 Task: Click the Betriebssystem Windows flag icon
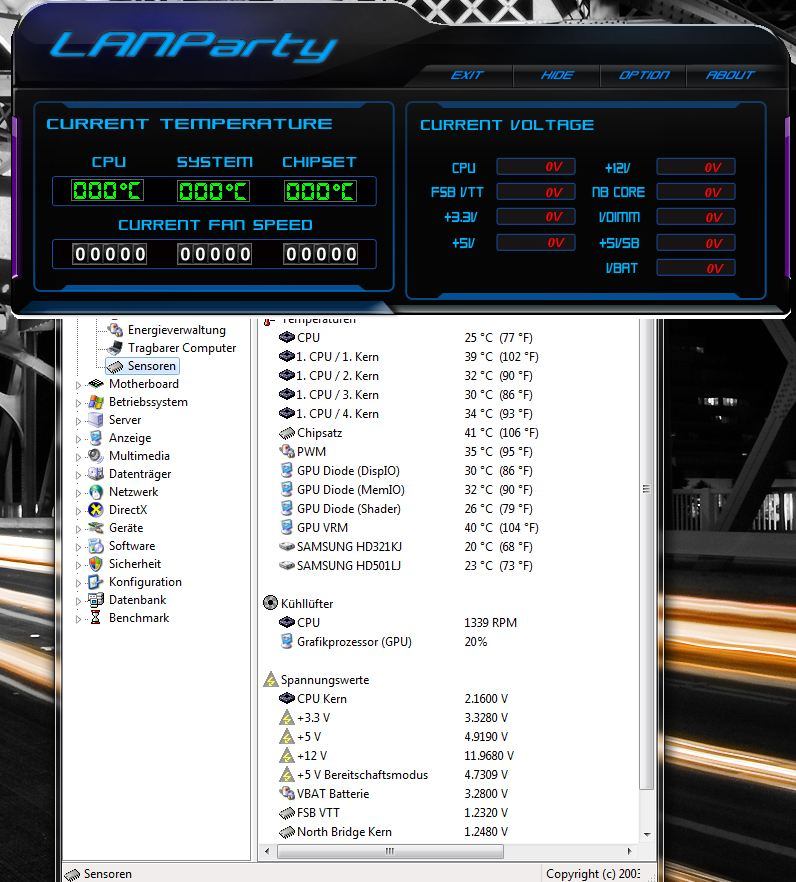[96, 402]
